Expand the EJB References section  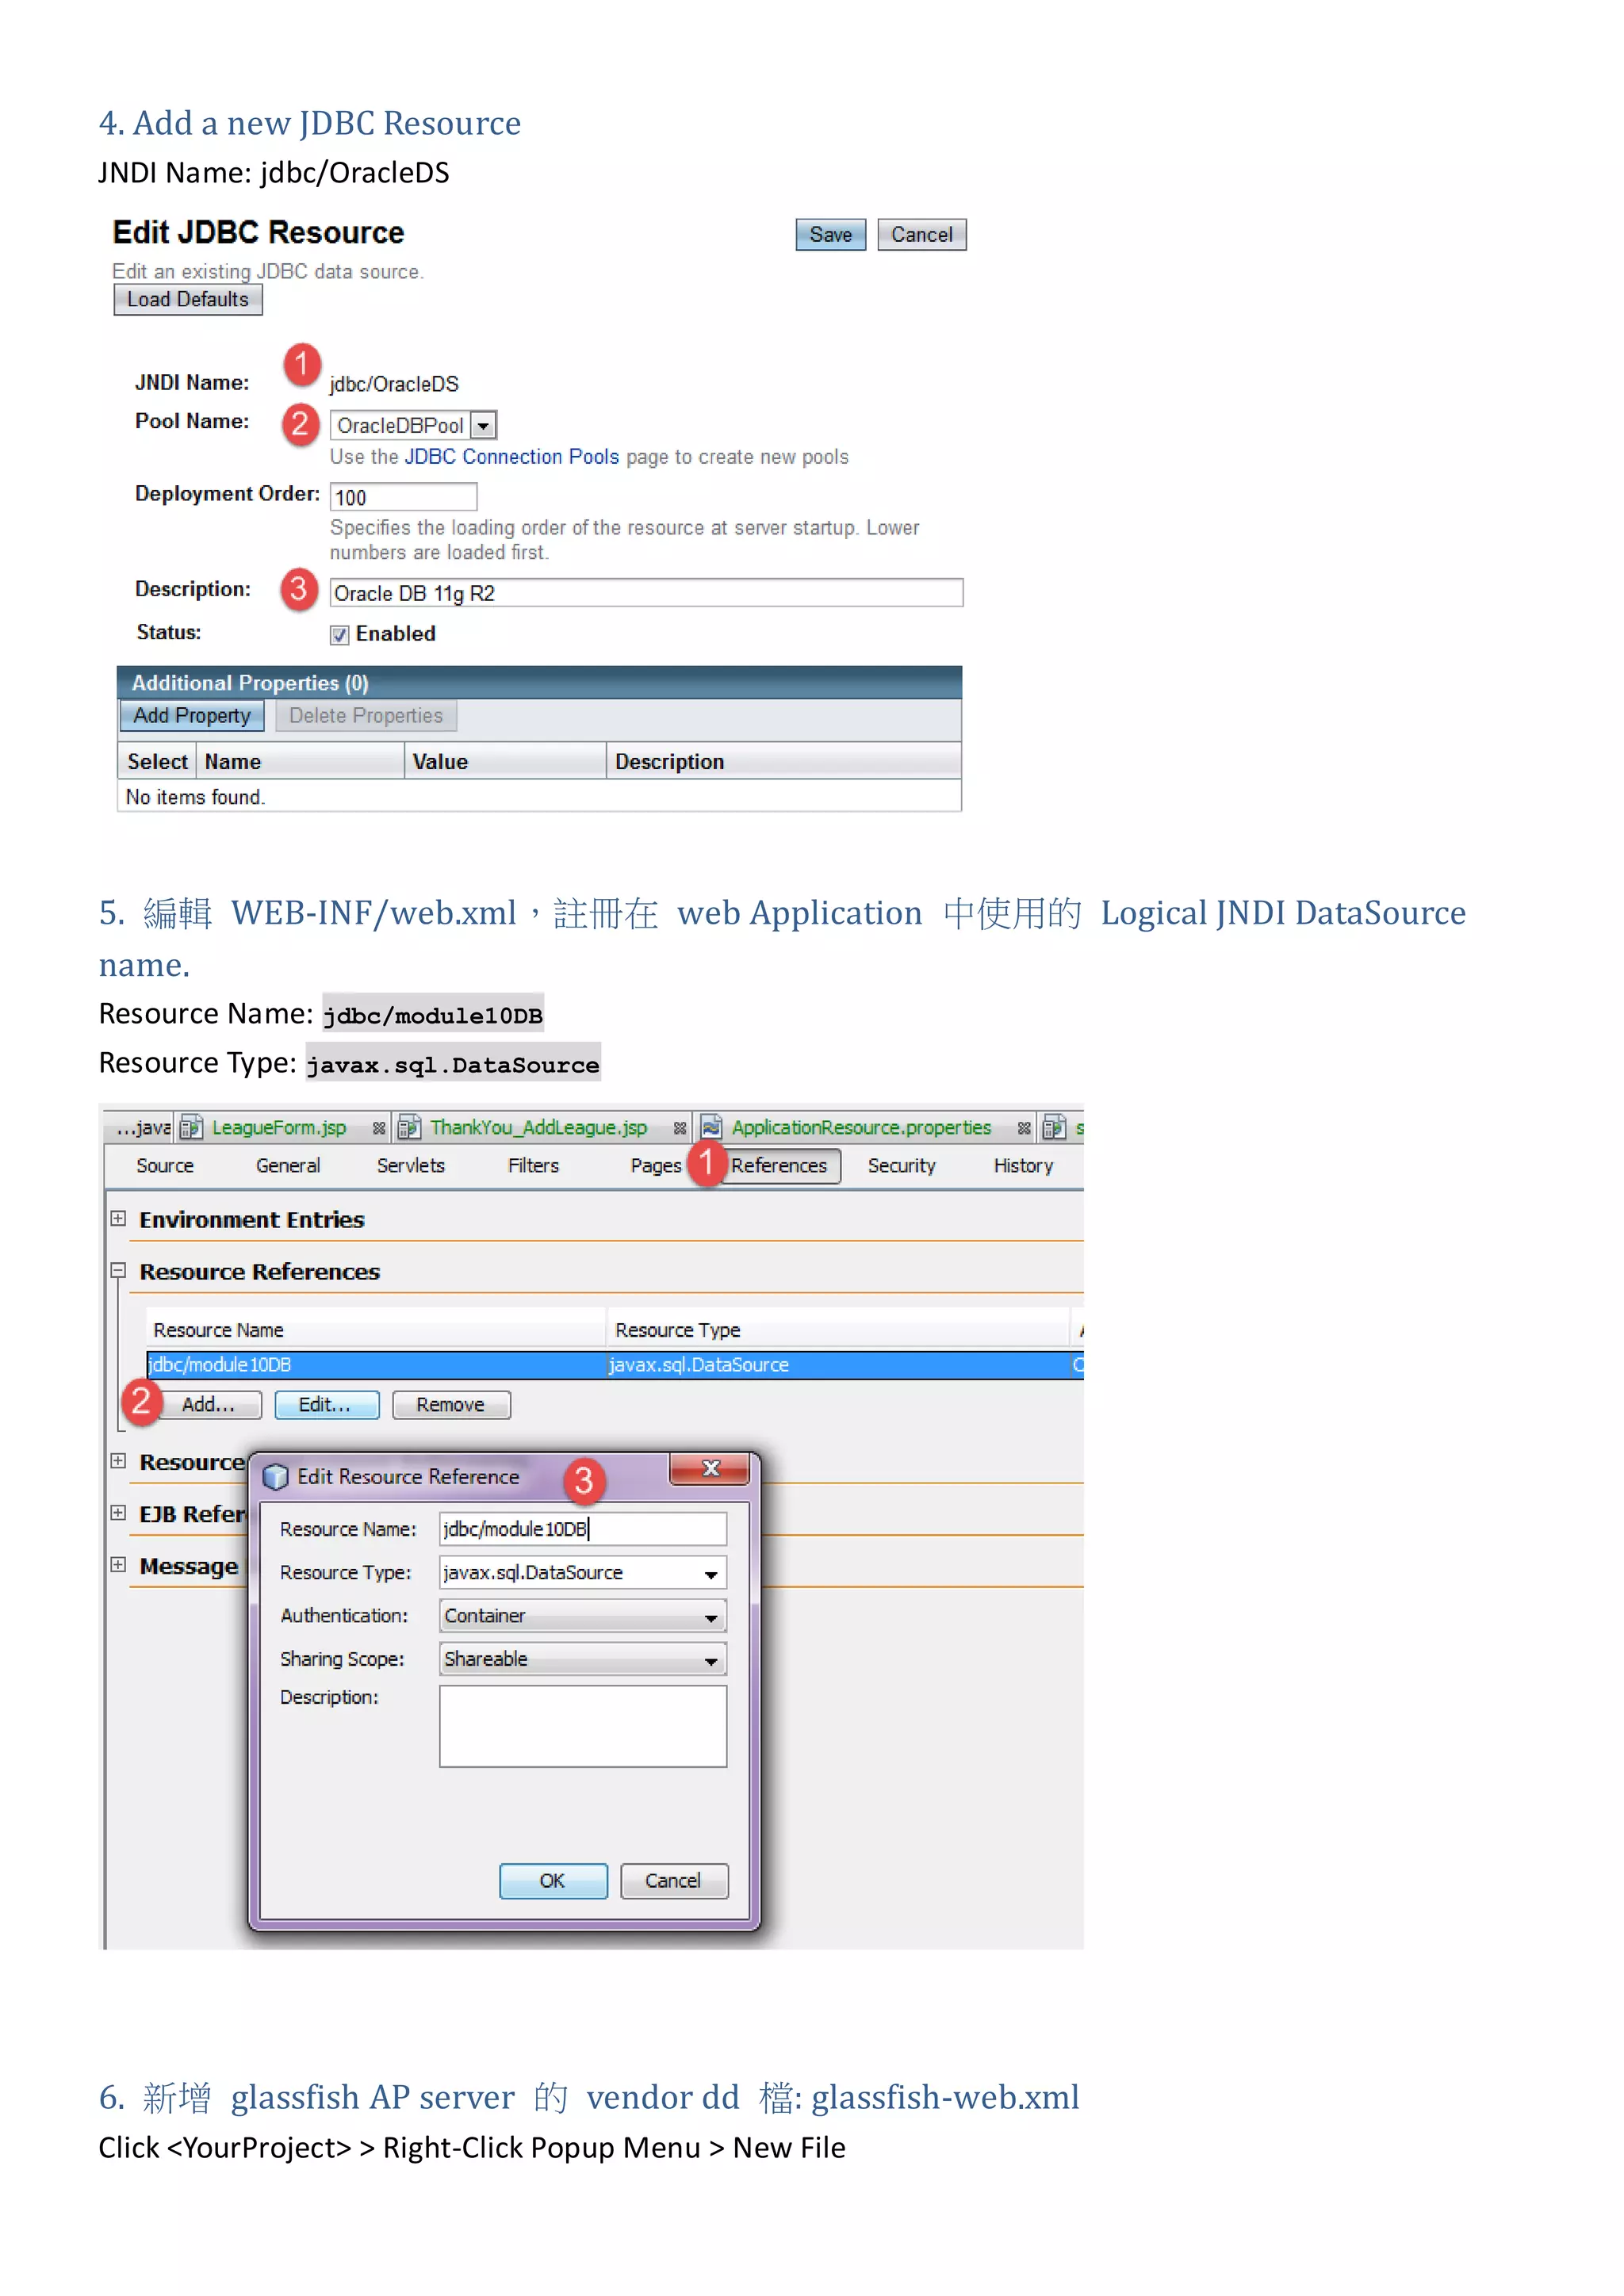pyautogui.click(x=118, y=1513)
